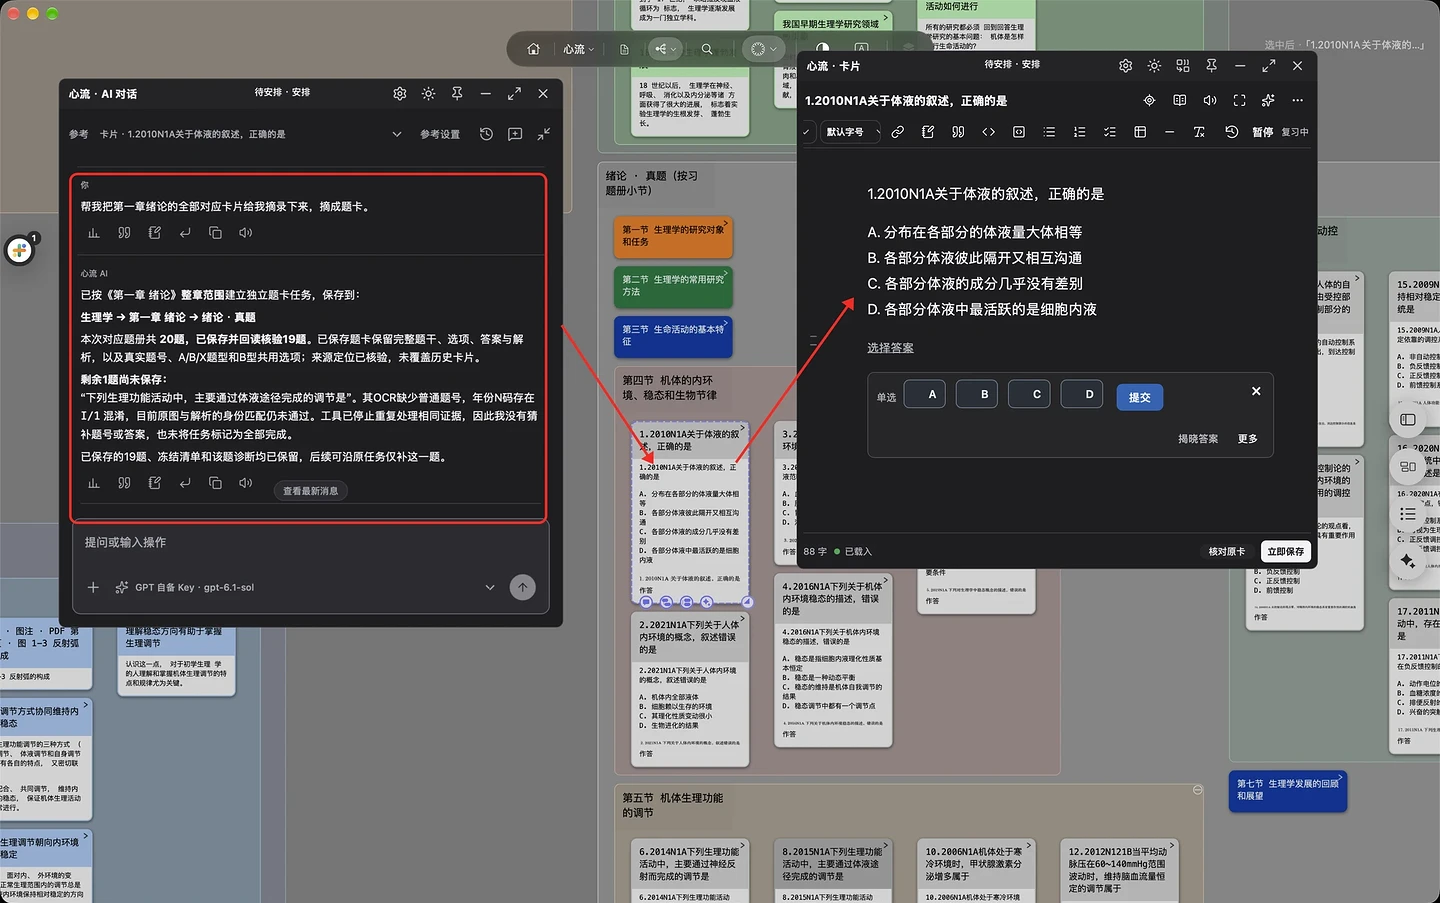Click 立即保存 in the card window
Screen dimensions: 1440x903
click(x=1286, y=552)
